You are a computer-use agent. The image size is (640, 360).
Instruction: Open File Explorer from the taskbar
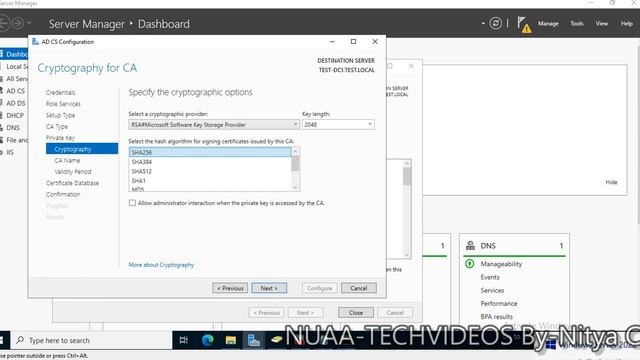coord(231,340)
